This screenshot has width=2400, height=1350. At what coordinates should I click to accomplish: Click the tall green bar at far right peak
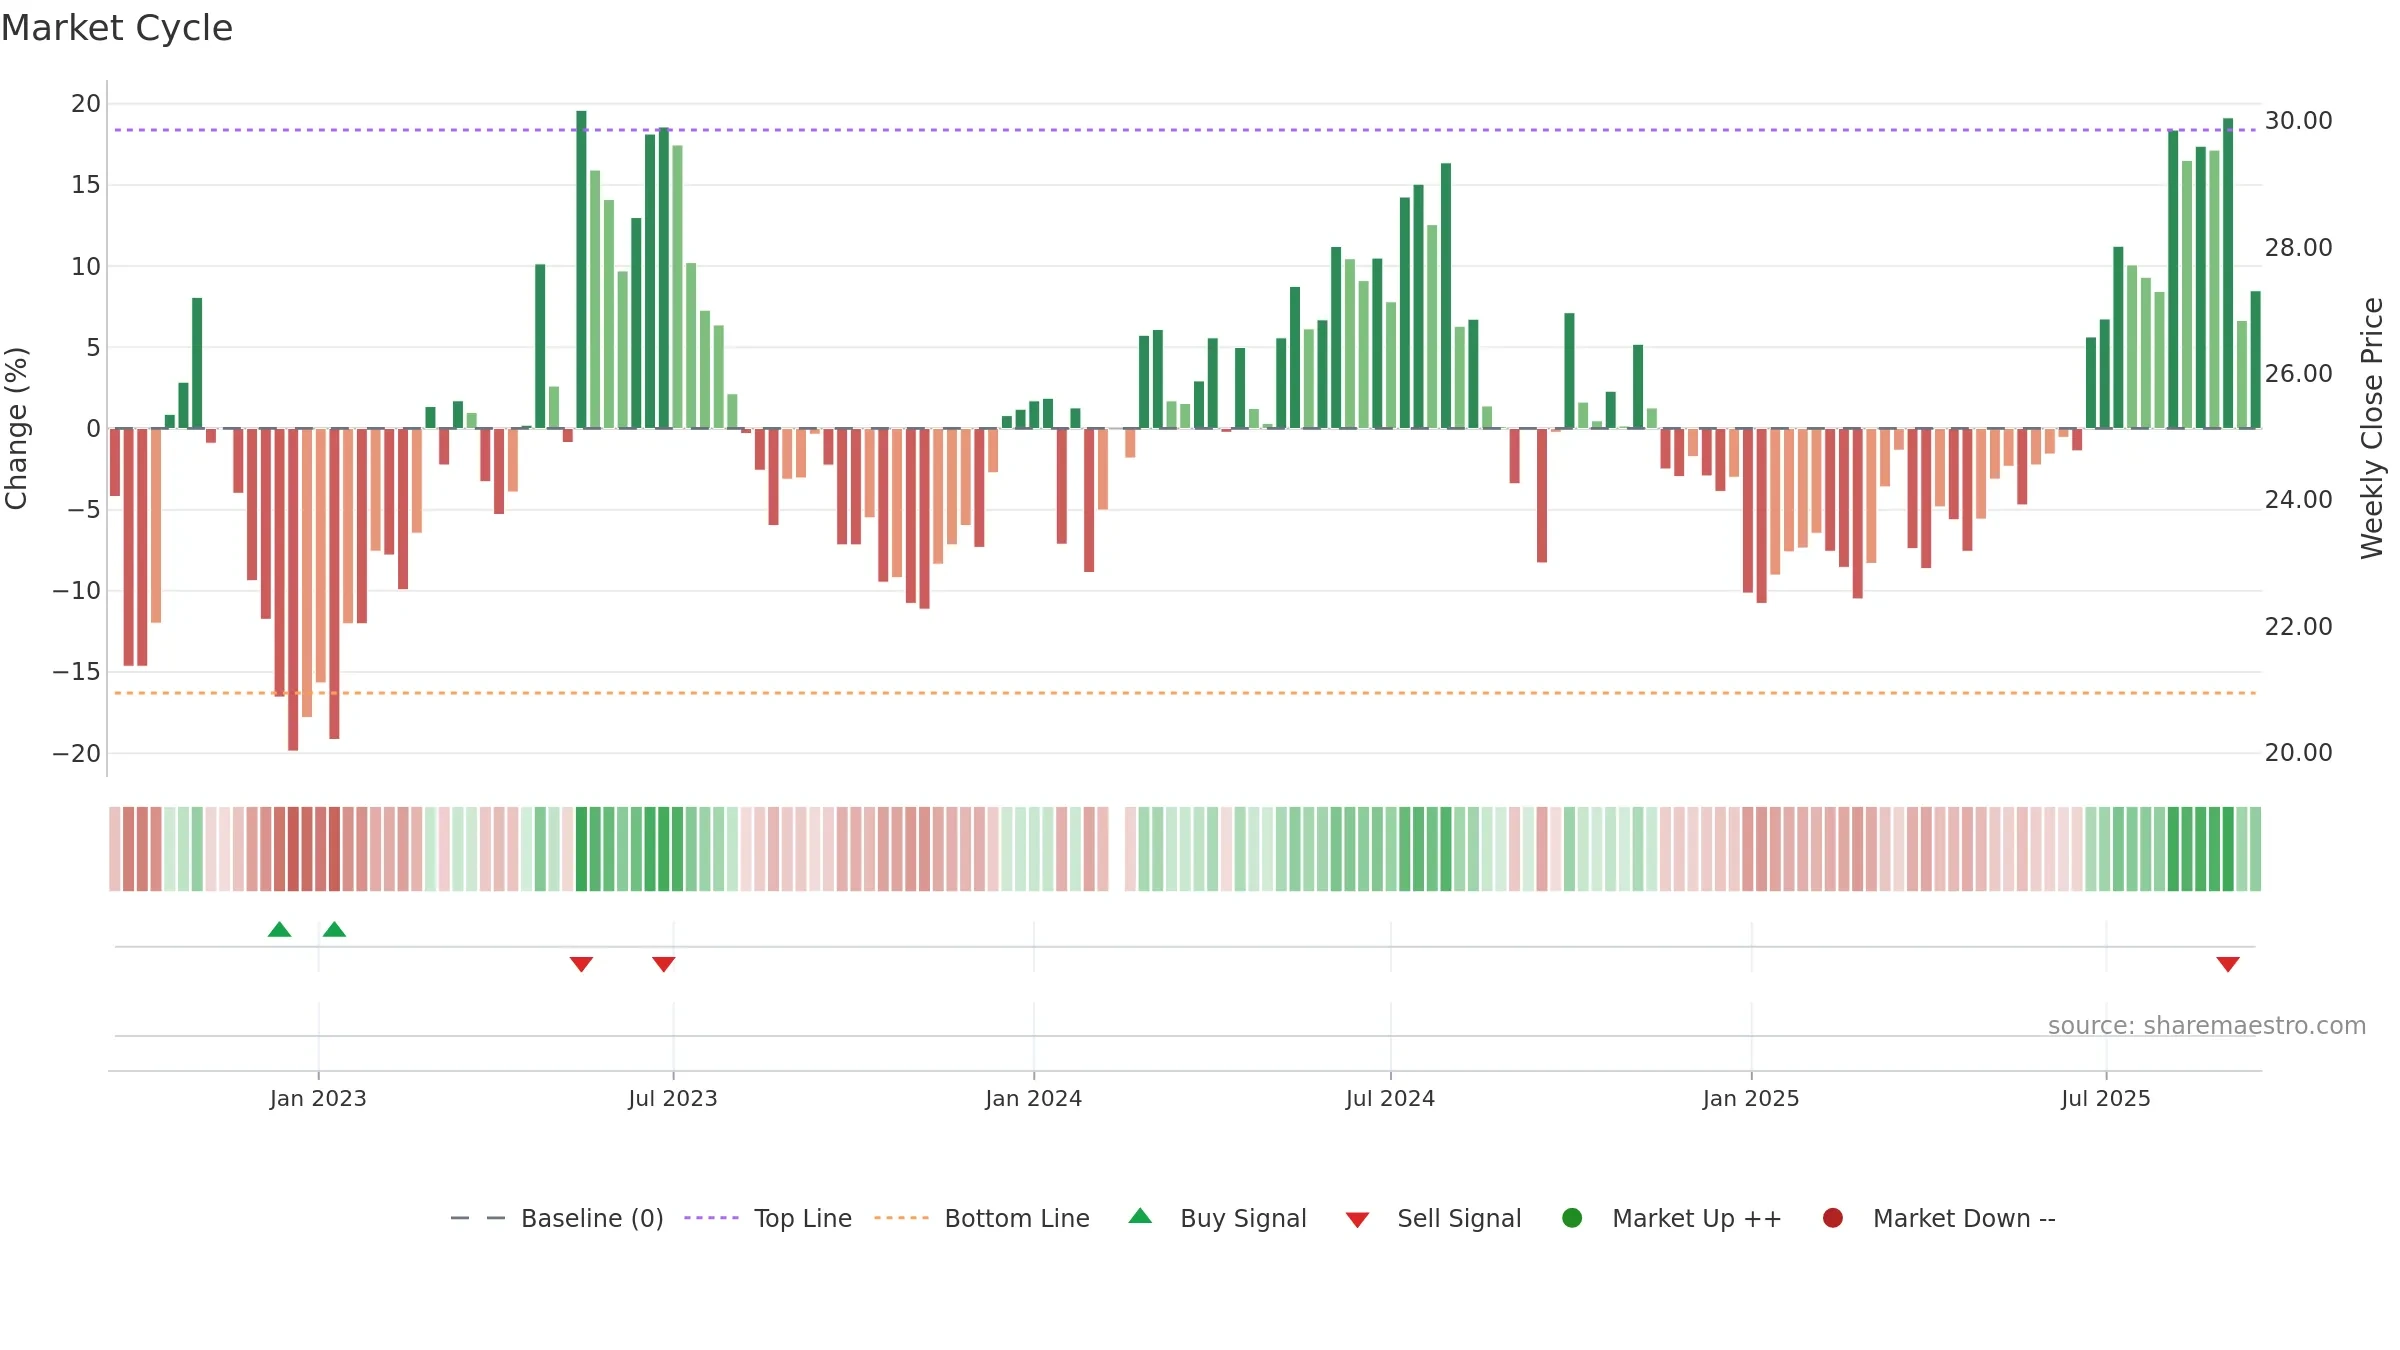click(x=2228, y=273)
